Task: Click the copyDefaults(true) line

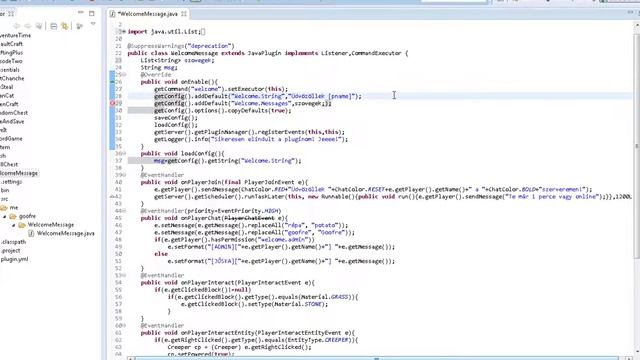Action: [223, 111]
